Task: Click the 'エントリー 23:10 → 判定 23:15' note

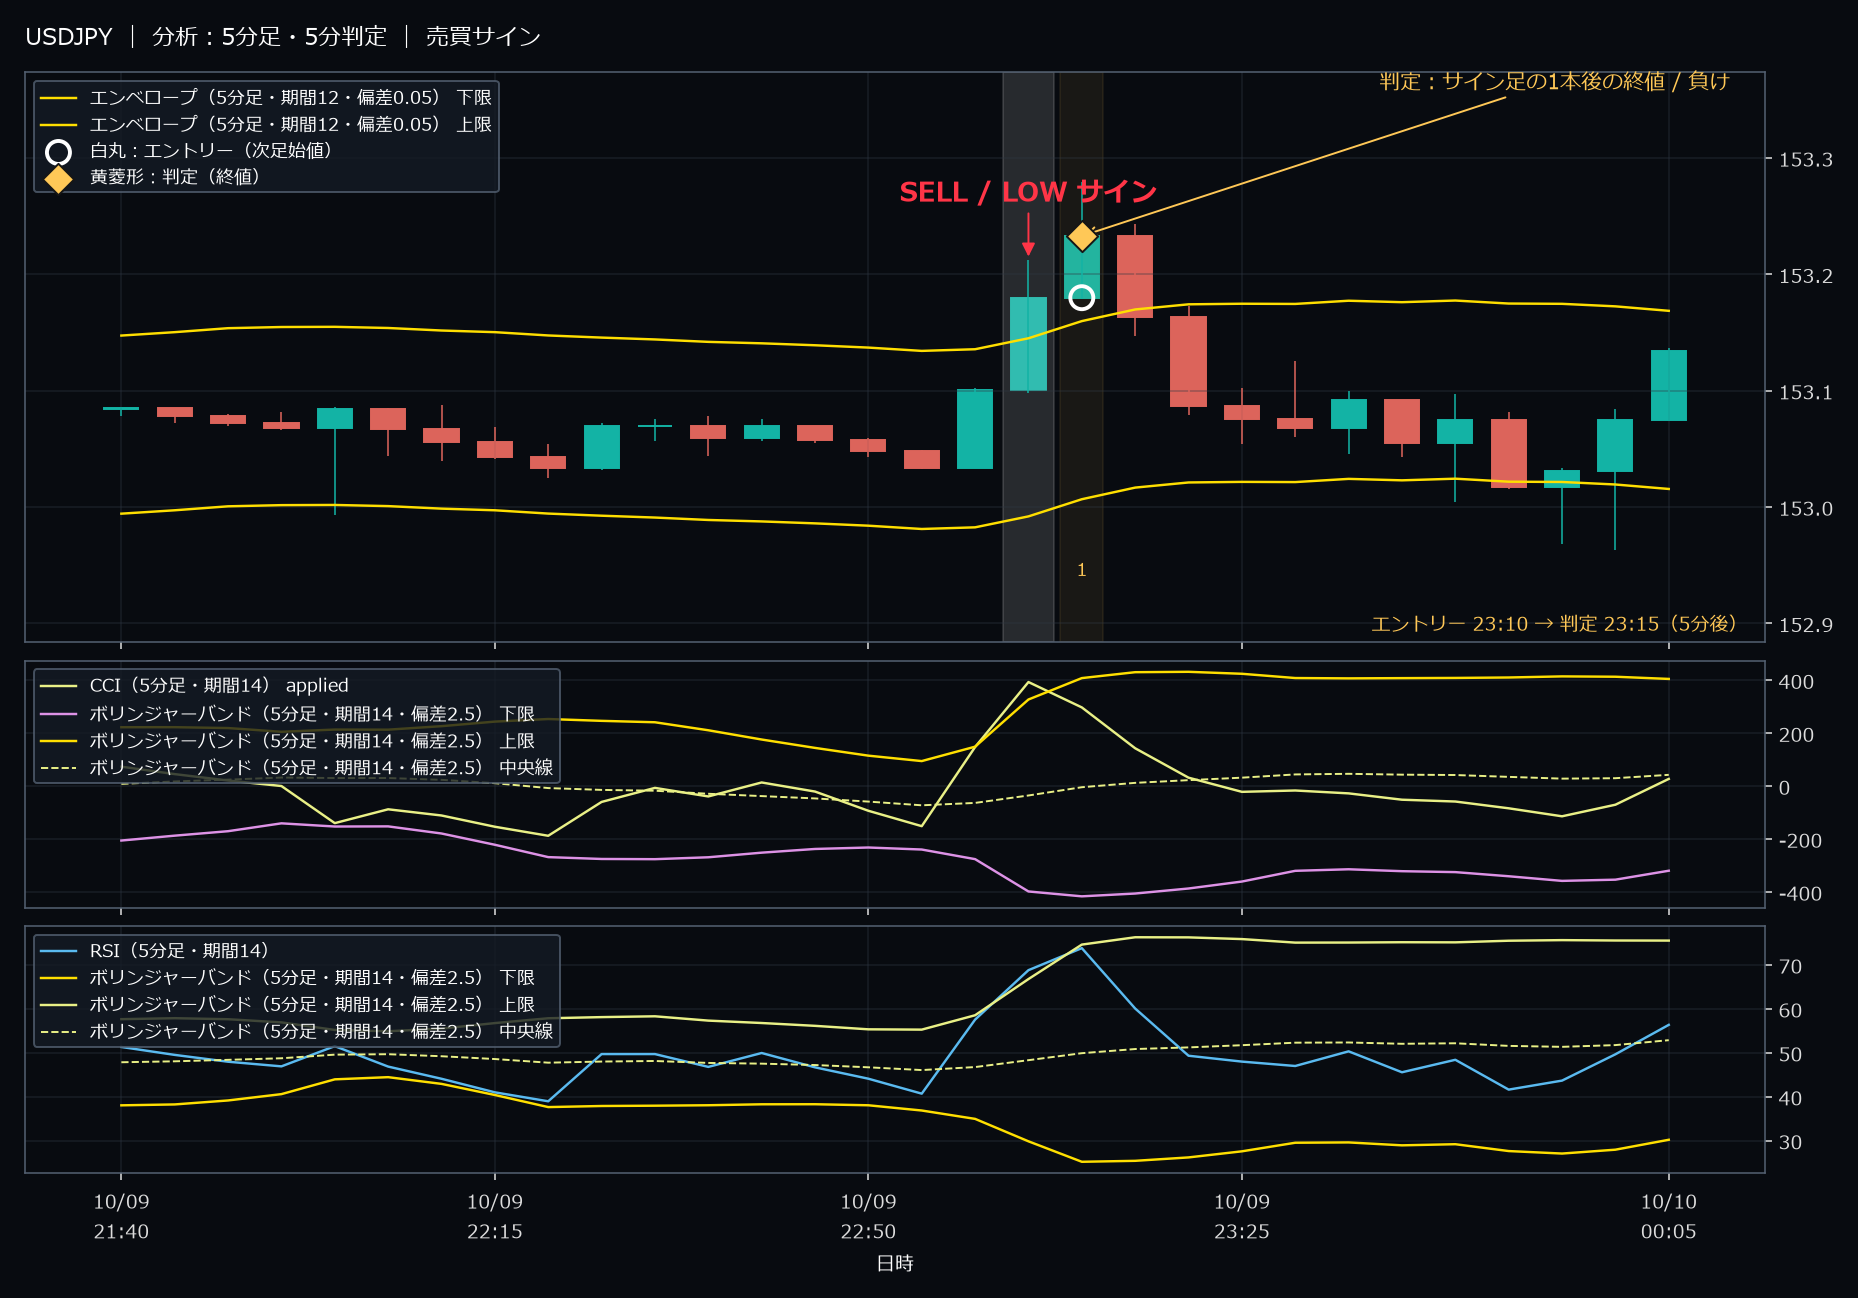Action: [x=1554, y=624]
